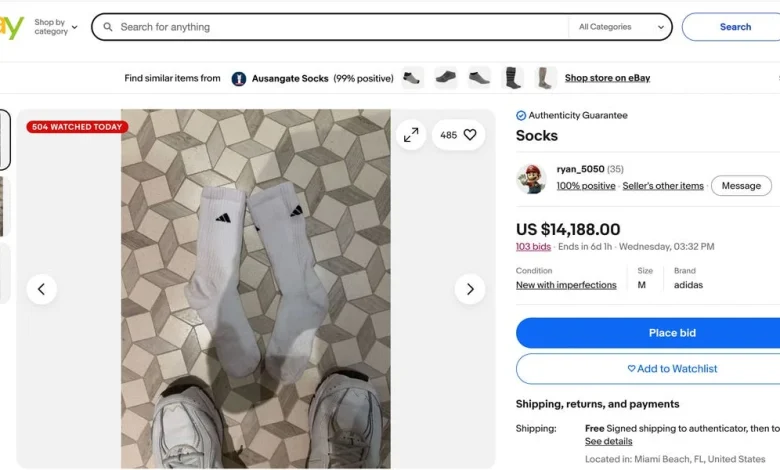The width and height of the screenshot is (780, 470).
Task: Go to previous image arrow
Action: coord(41,289)
